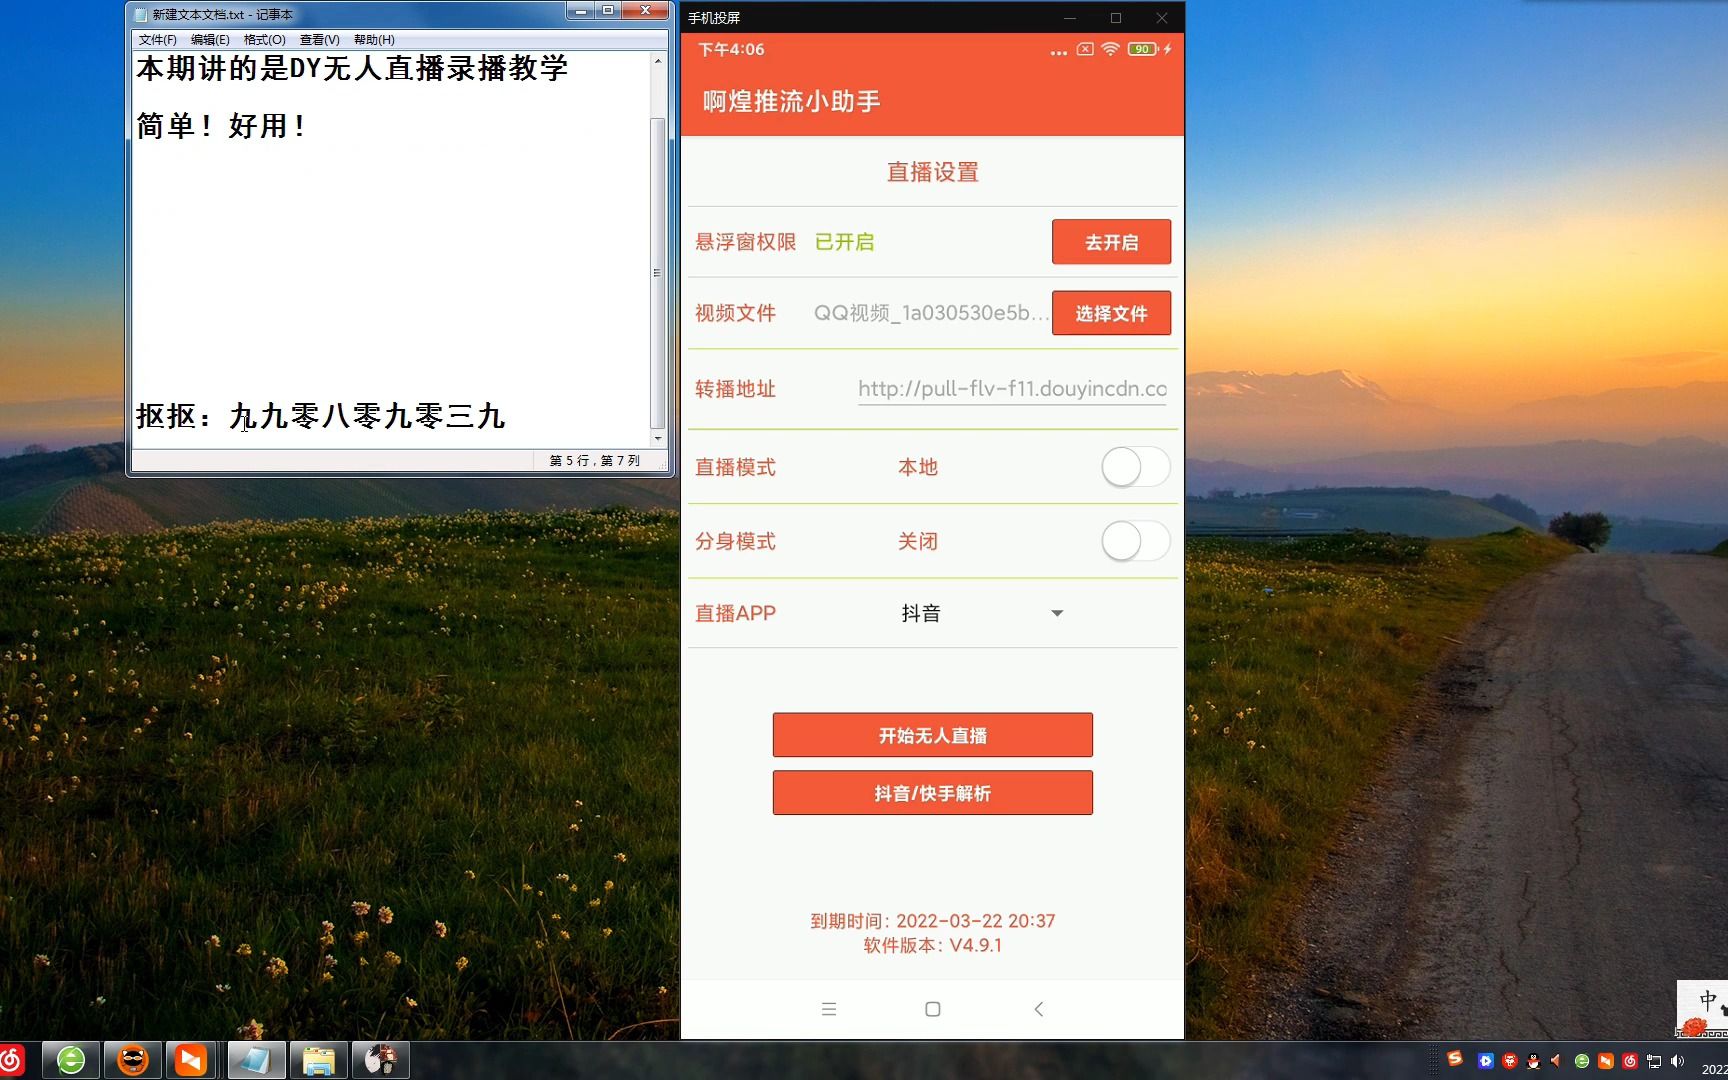Click the 开始无人直播 button

coord(932,735)
